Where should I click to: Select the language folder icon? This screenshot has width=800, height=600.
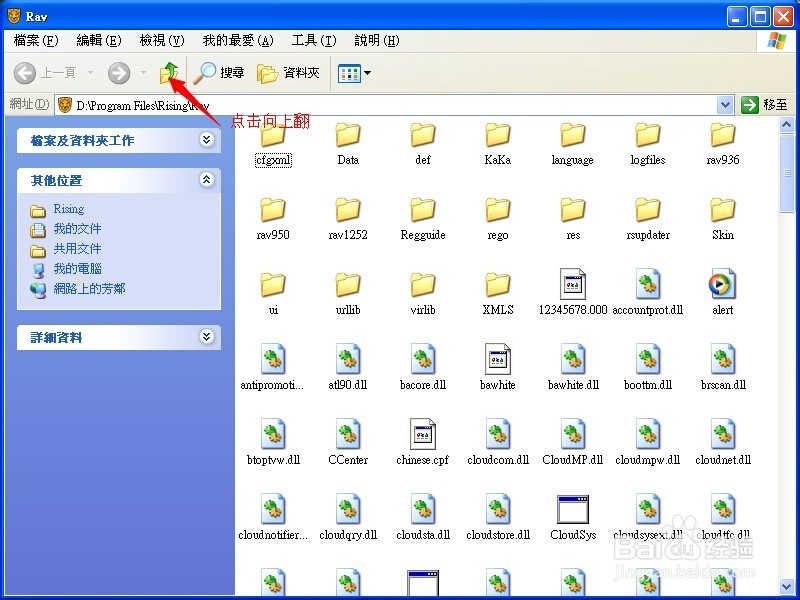coord(573,135)
